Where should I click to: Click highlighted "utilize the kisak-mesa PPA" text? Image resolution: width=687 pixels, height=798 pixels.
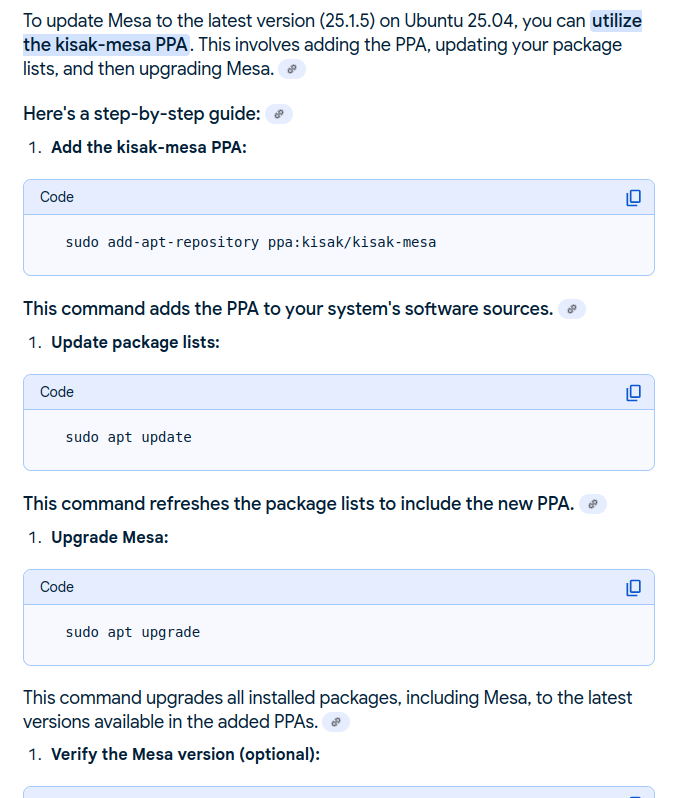pyautogui.click(x=107, y=45)
